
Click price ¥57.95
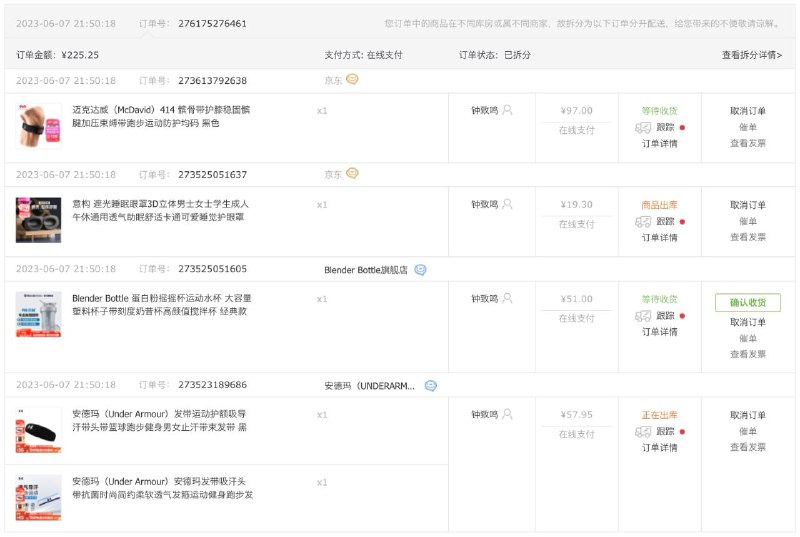point(577,415)
